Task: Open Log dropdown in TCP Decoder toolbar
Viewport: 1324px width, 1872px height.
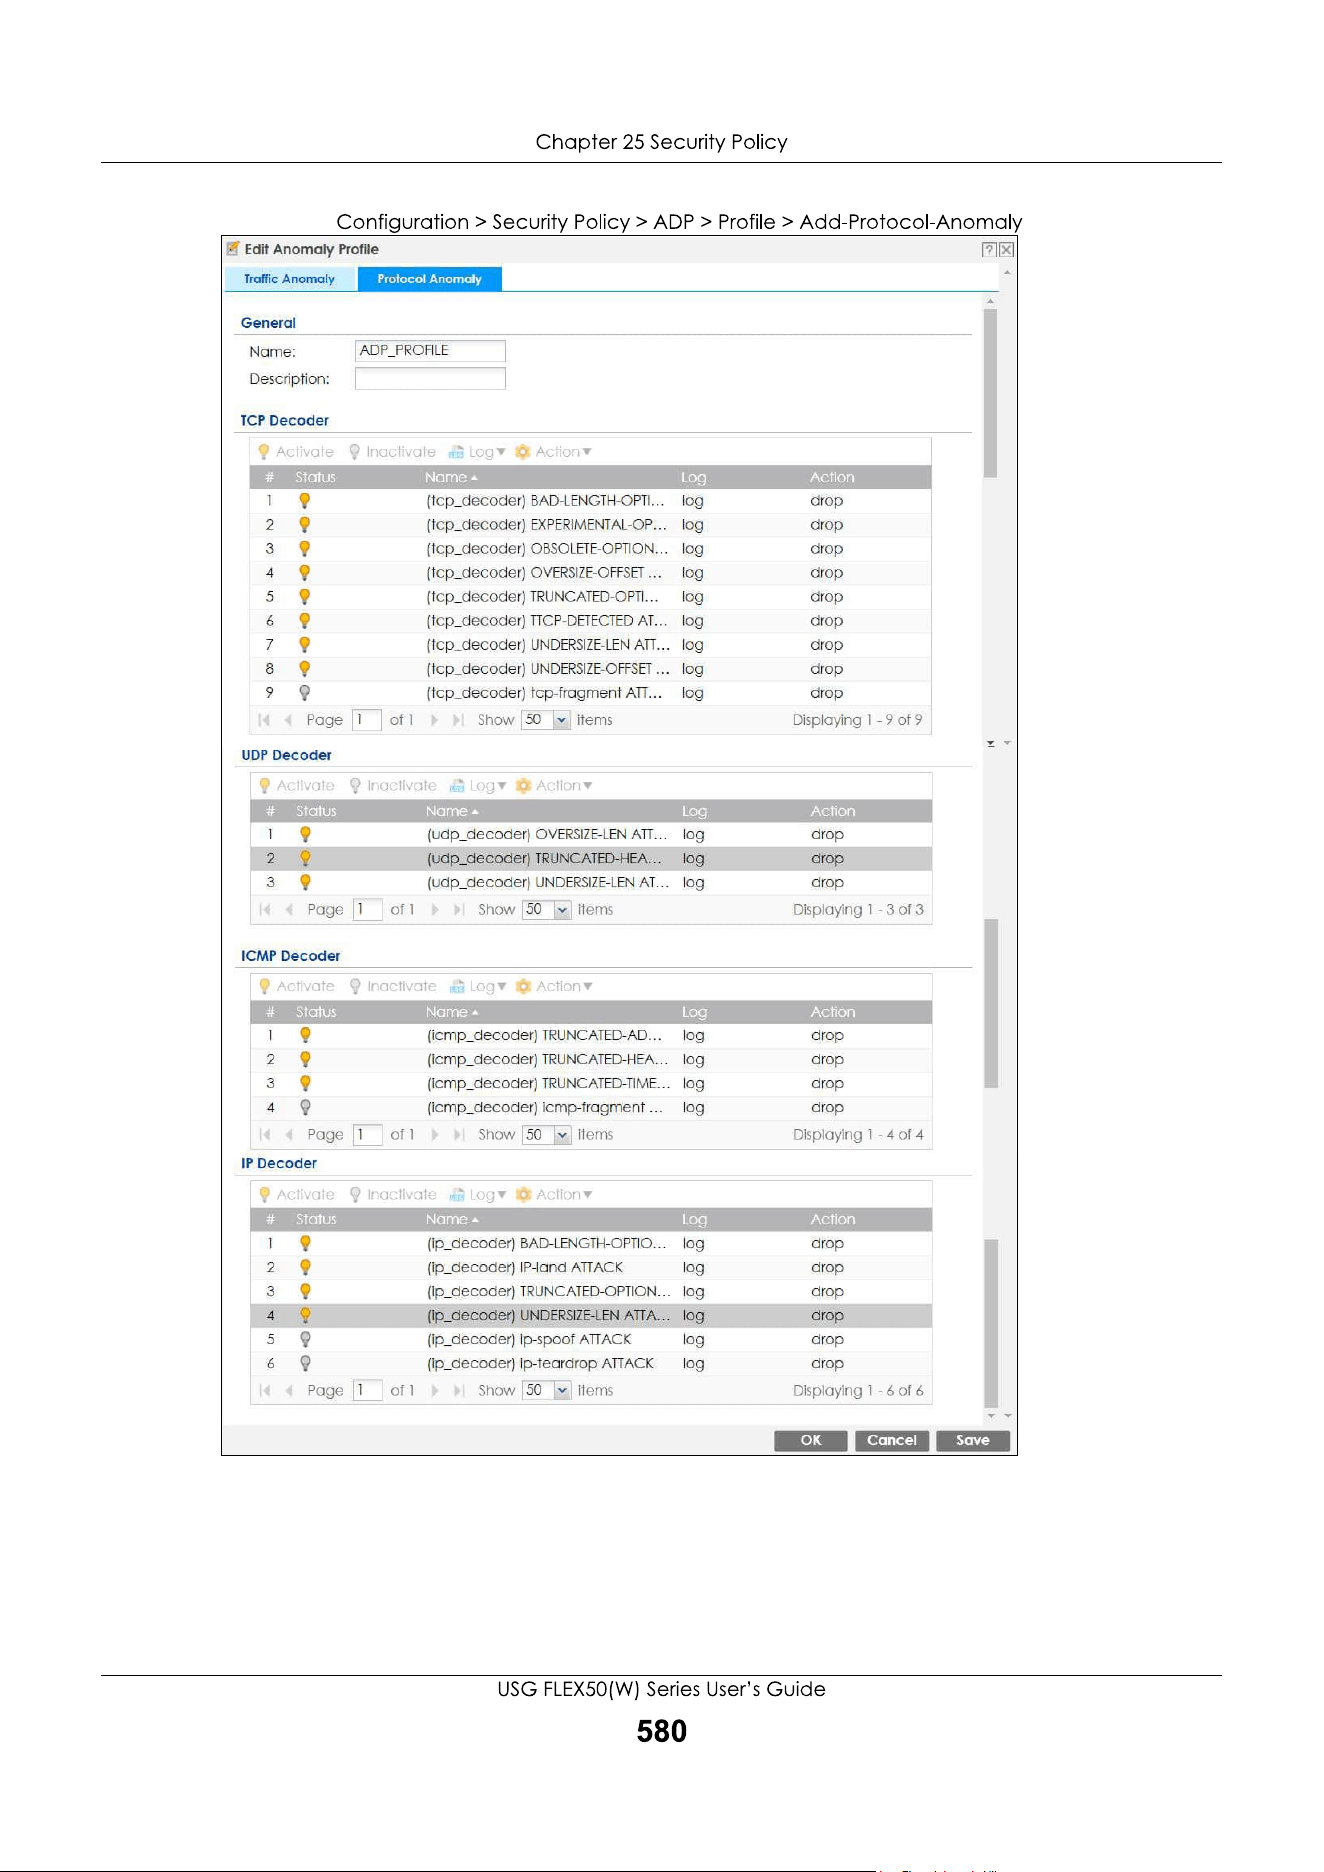Action: [477, 452]
